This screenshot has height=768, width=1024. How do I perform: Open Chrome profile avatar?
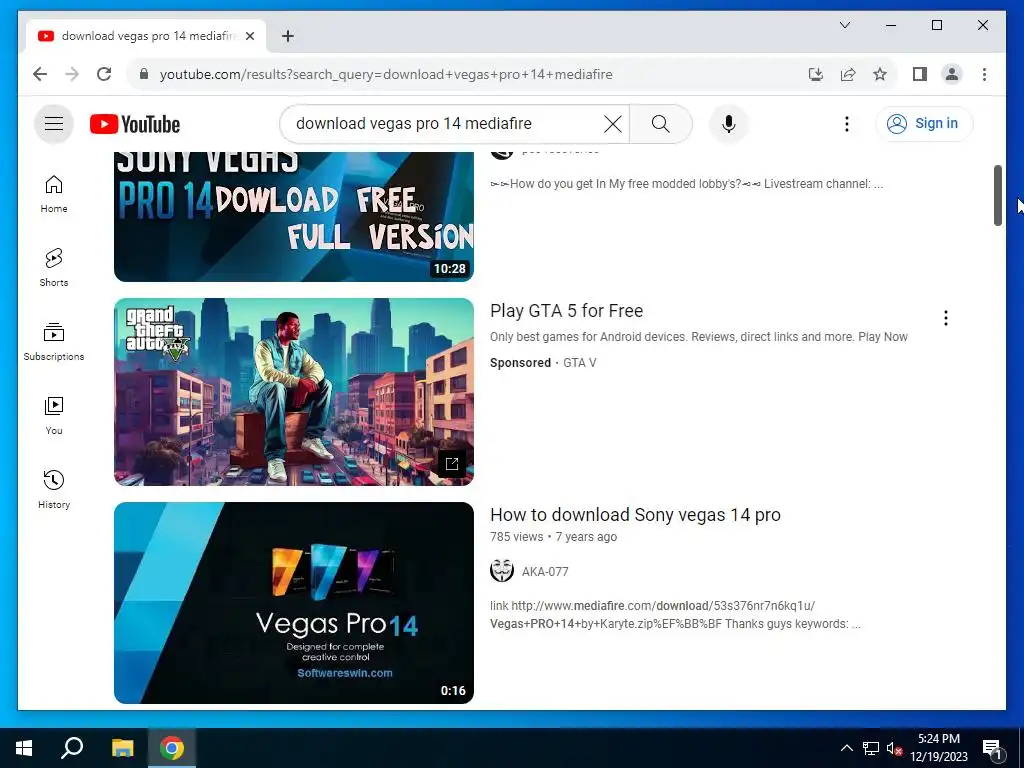(x=952, y=74)
